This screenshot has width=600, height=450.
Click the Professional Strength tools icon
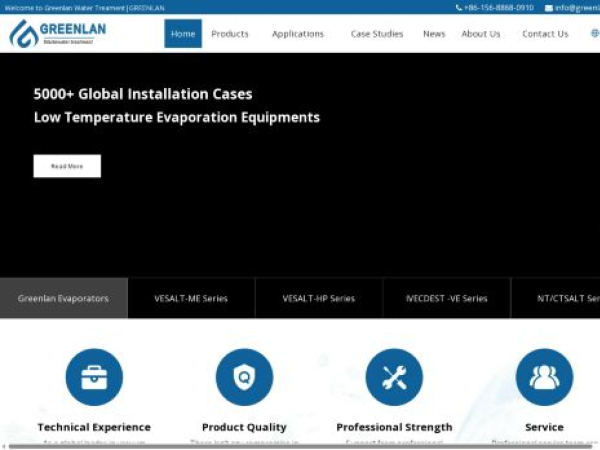394,377
